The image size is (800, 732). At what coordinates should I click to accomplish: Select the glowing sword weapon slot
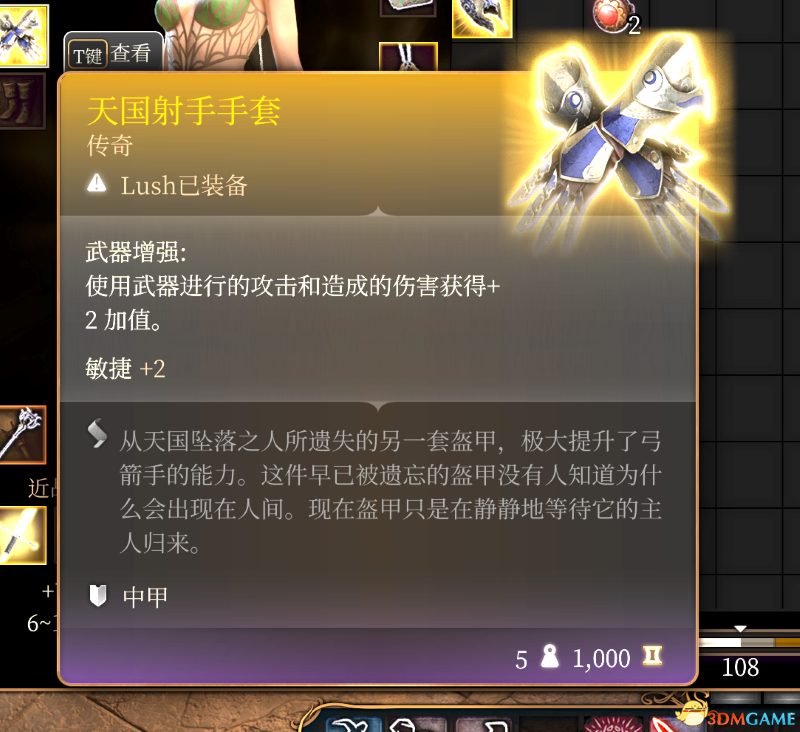[x=22, y=535]
